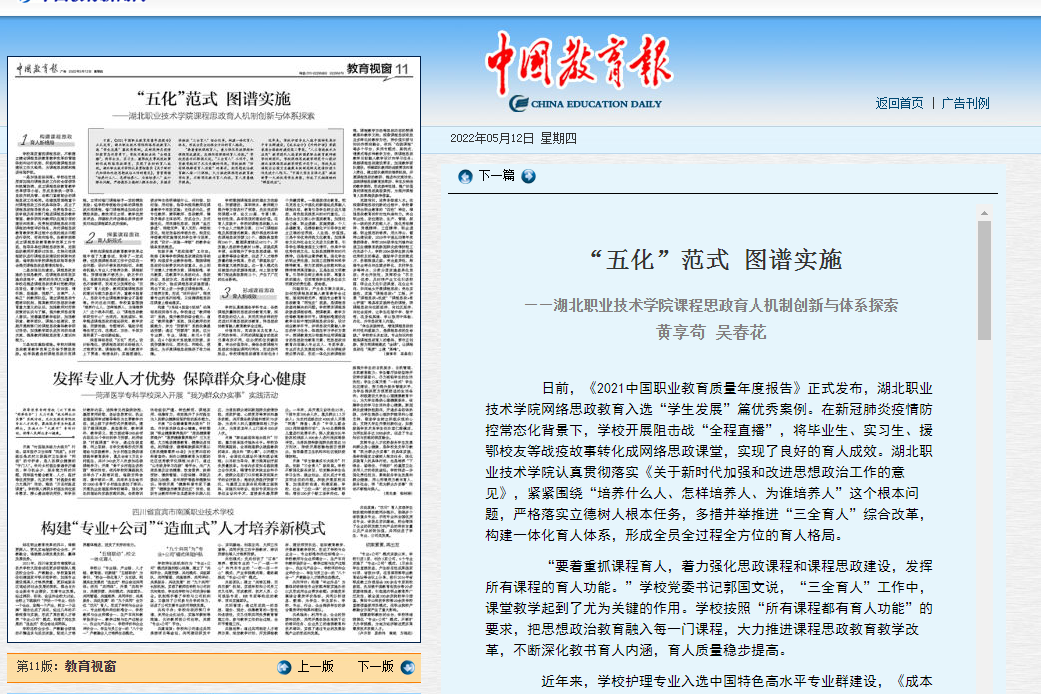1041x694 pixels.
Task: Click the 教育视窗 11 header on the page preview
Action: point(378,69)
